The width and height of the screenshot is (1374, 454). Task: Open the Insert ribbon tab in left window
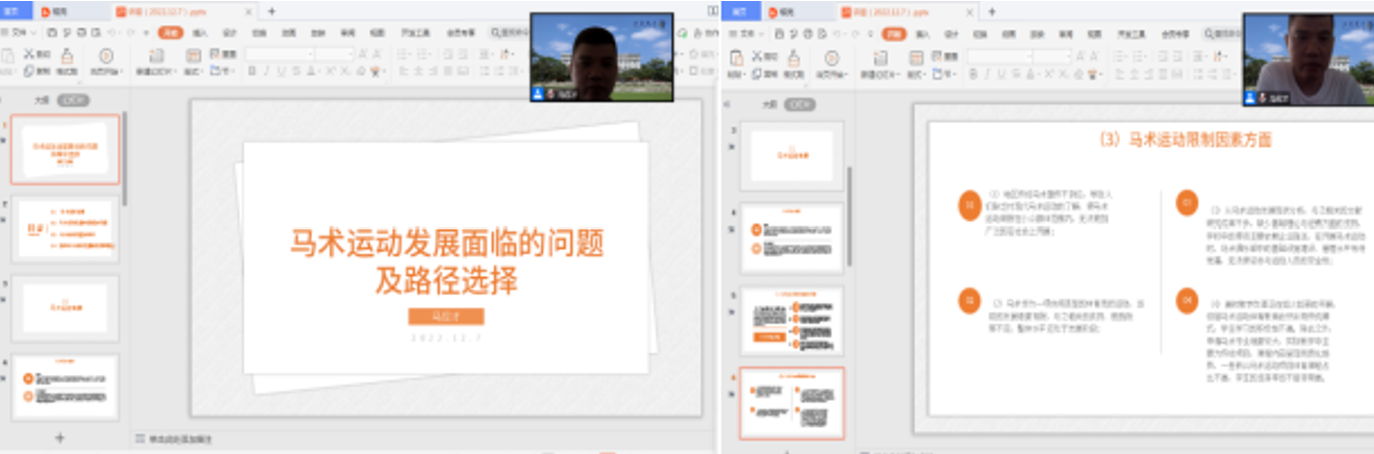200,33
